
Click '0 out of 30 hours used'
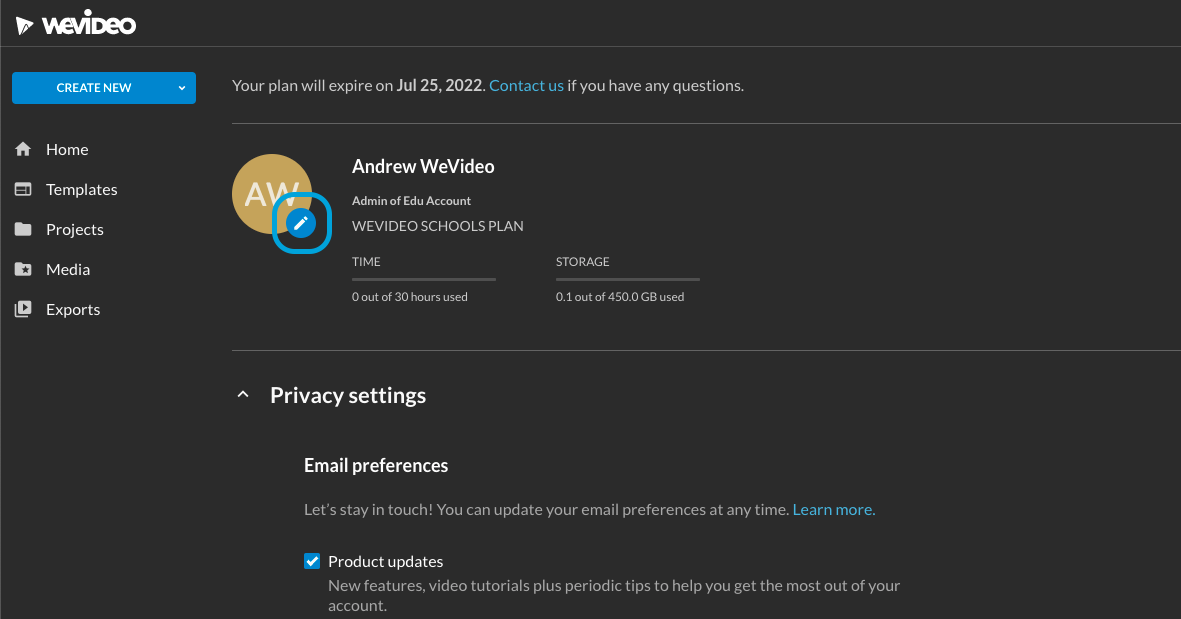(410, 297)
